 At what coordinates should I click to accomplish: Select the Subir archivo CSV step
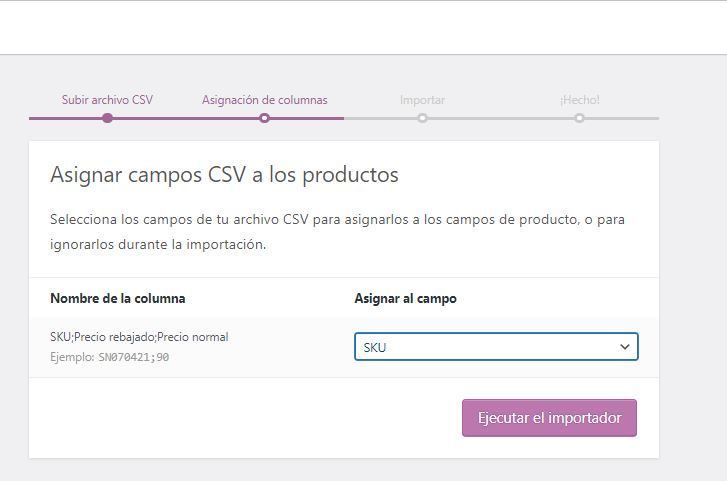point(107,100)
